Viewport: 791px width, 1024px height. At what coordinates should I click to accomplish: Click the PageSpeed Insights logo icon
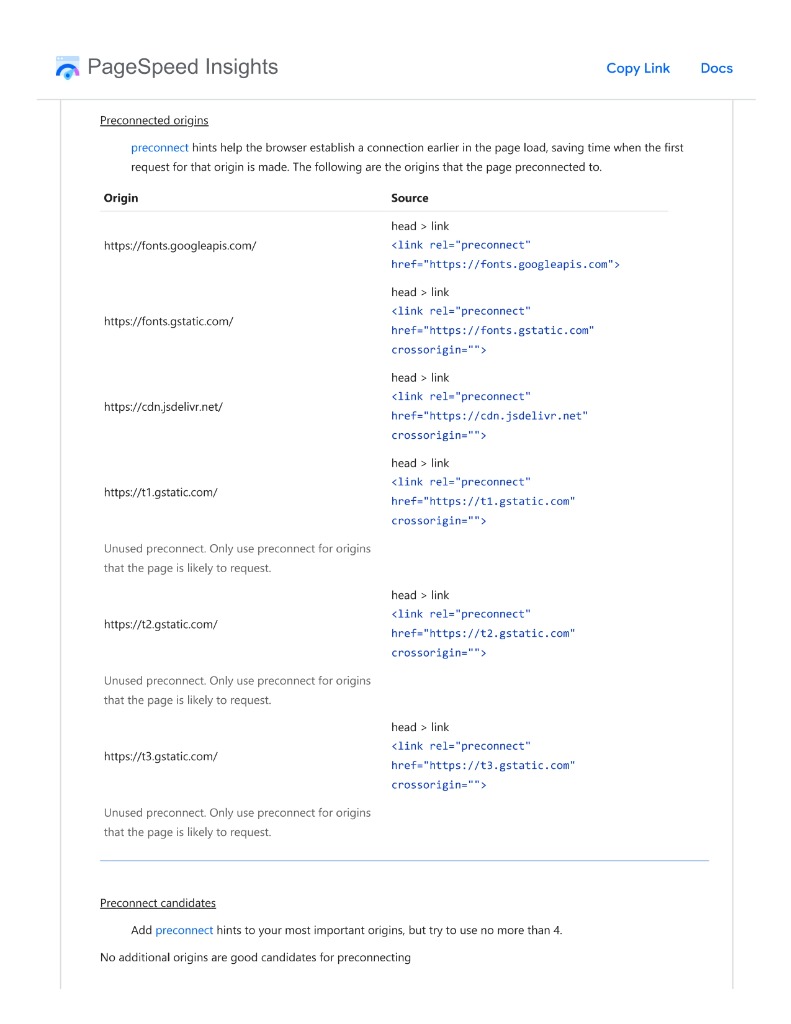(67, 68)
